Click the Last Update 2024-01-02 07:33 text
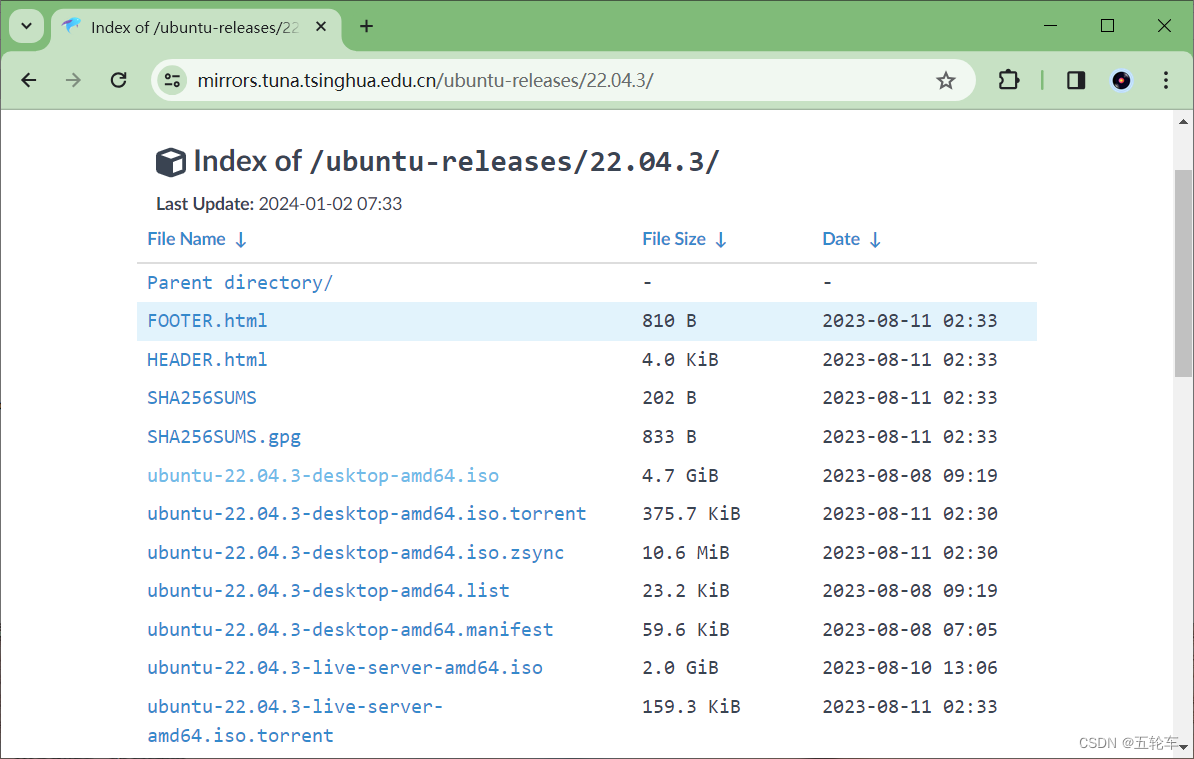Image resolution: width=1194 pixels, height=759 pixels. click(279, 204)
